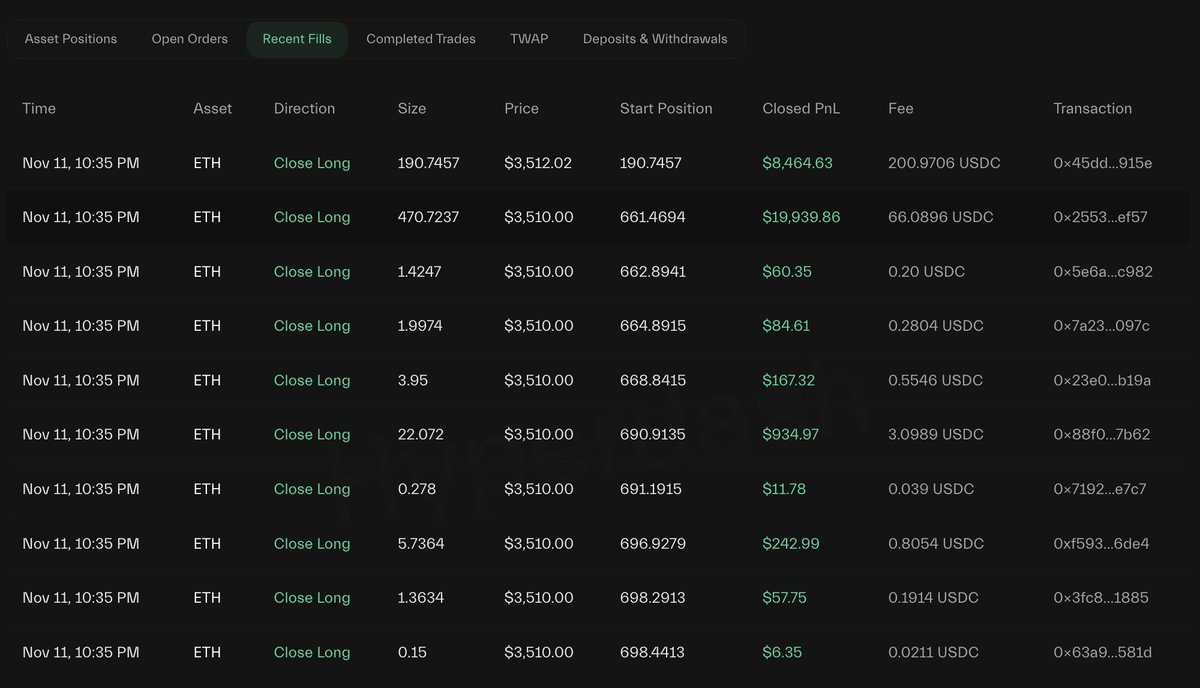Click the Size column header
Screen dimensions: 1200x688
(411, 109)
